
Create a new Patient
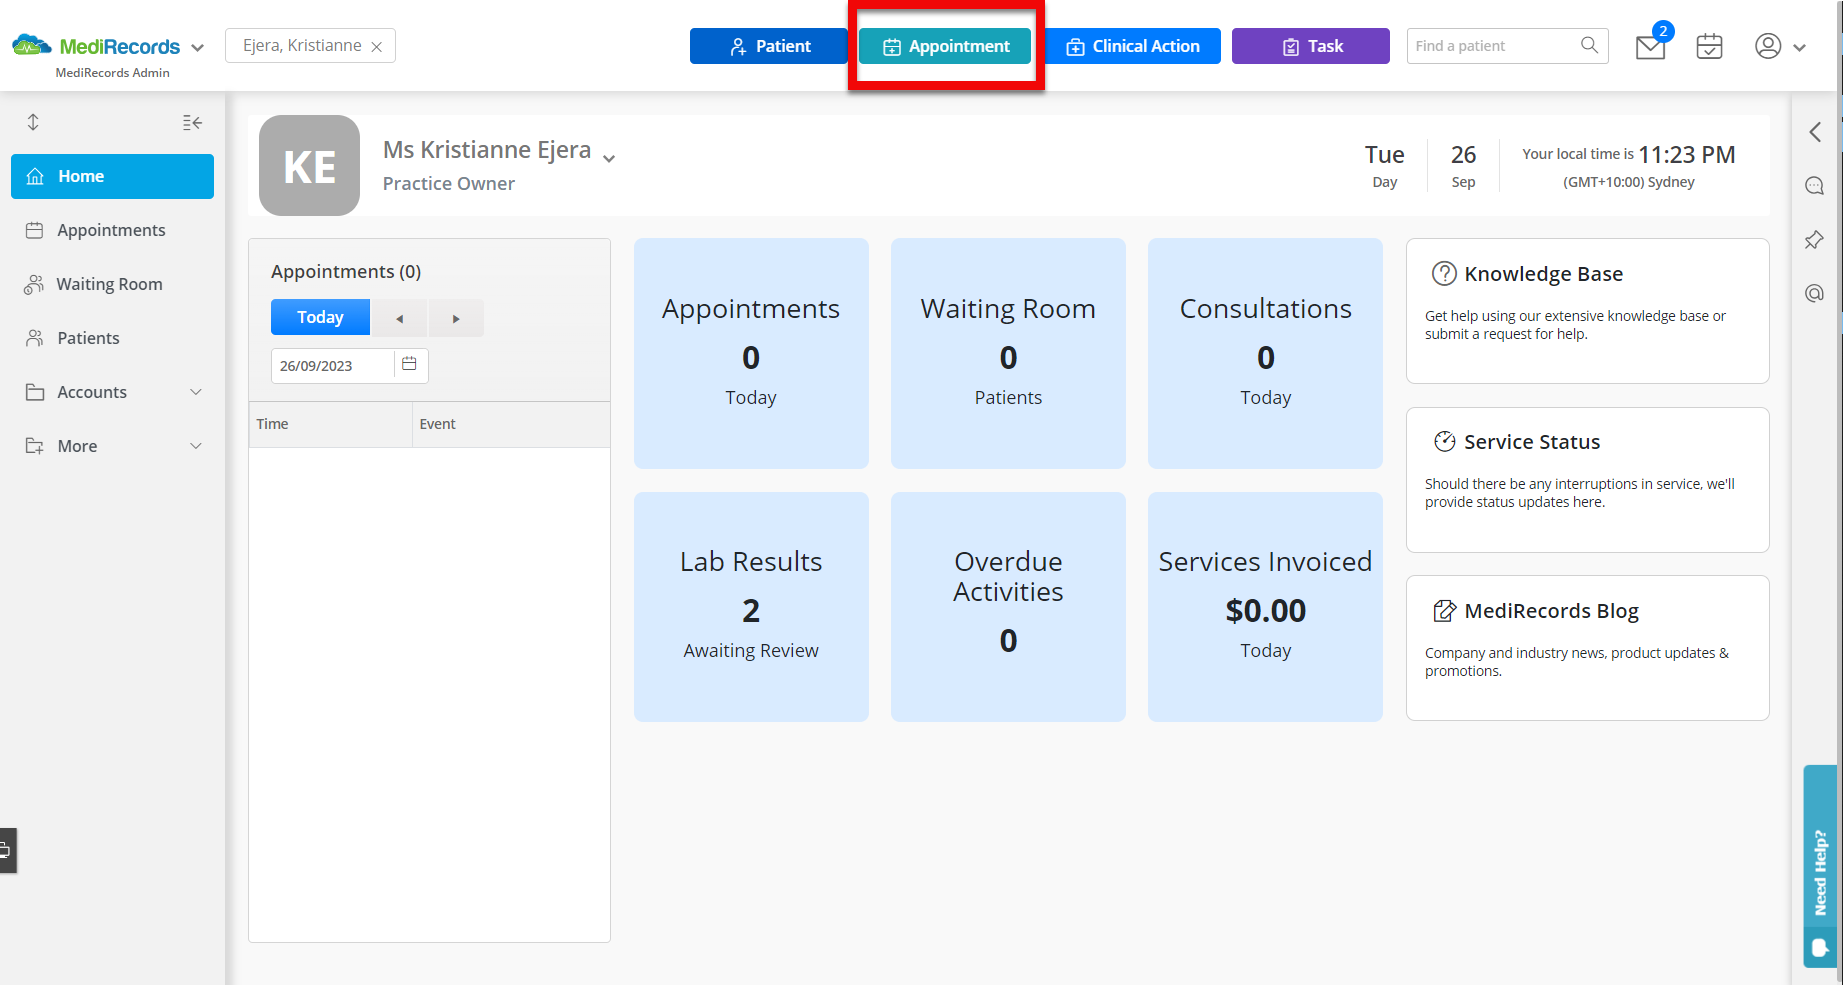(768, 46)
